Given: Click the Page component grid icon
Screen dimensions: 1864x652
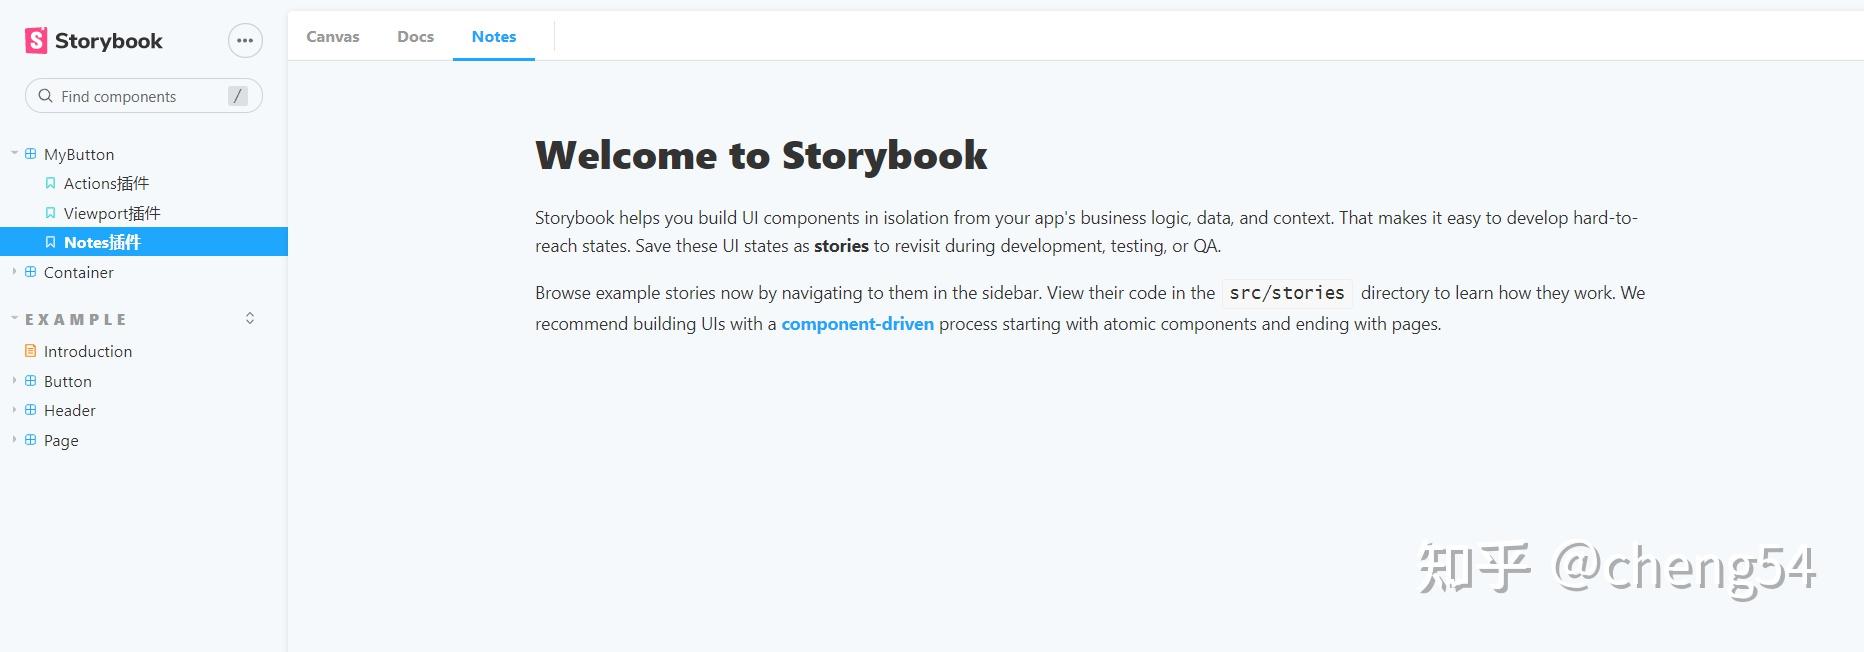Looking at the screenshot, I should (x=30, y=440).
